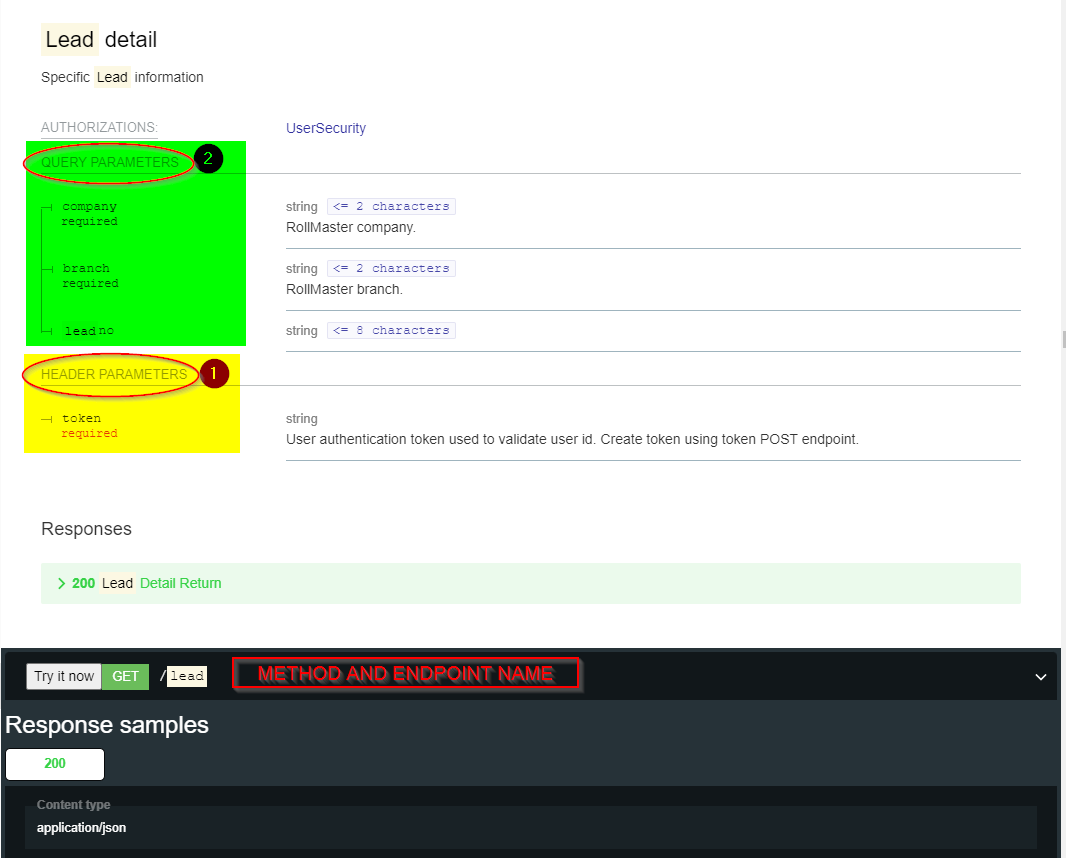This screenshot has width=1066, height=858.
Task: Click the Lead detail page heading
Action: 99,39
